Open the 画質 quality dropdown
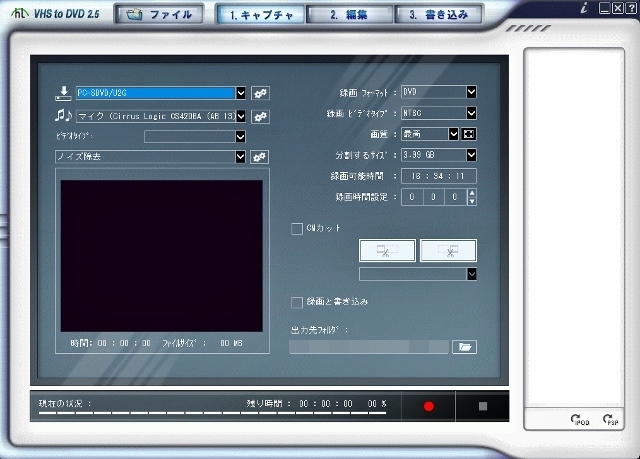 (x=453, y=134)
